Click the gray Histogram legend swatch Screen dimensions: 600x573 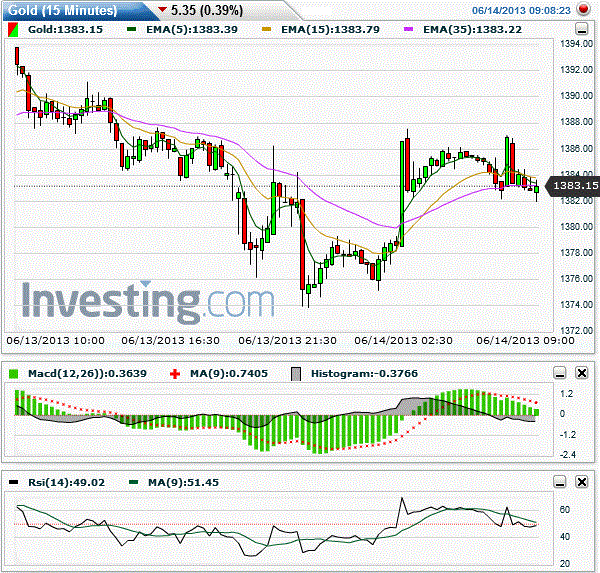point(296,374)
